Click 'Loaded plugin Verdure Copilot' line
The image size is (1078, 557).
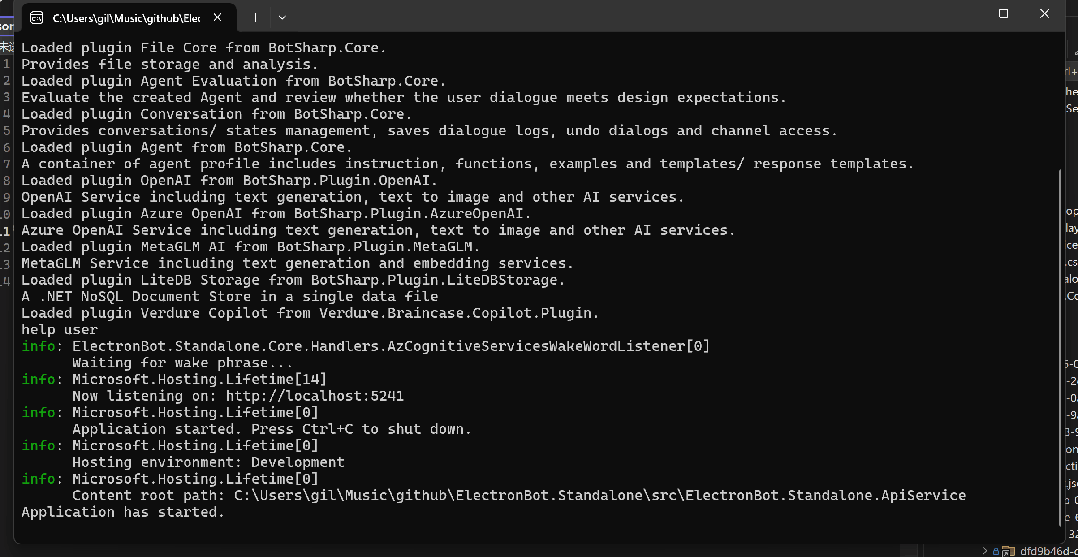[310, 313]
